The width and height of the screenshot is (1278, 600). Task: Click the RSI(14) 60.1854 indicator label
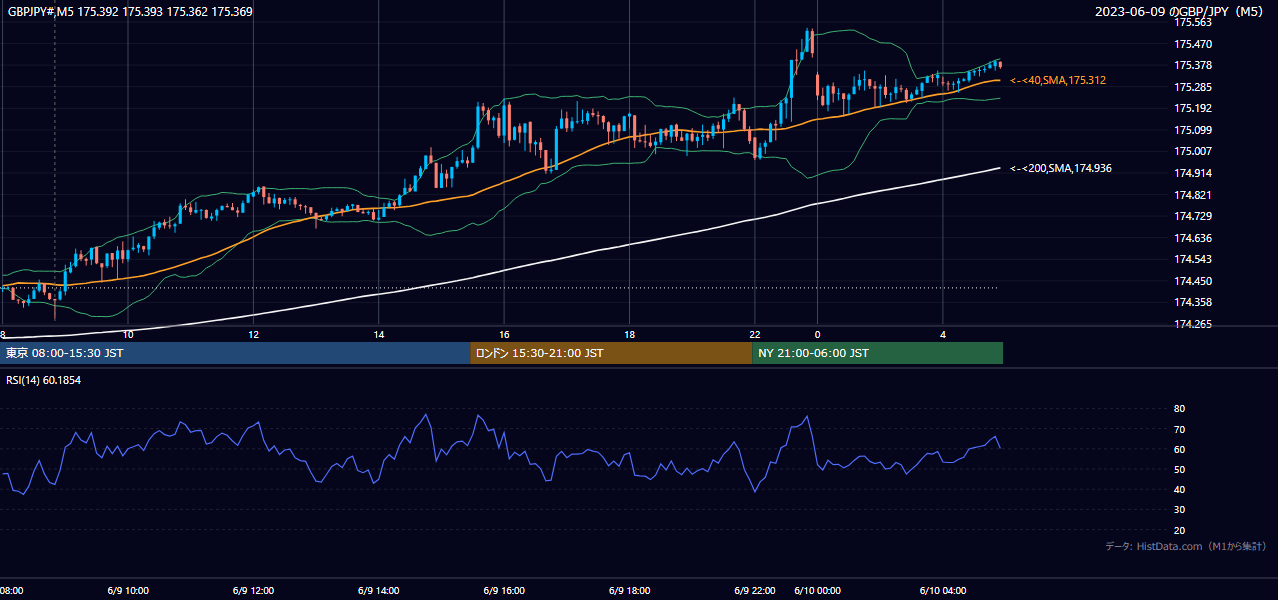tap(44, 380)
